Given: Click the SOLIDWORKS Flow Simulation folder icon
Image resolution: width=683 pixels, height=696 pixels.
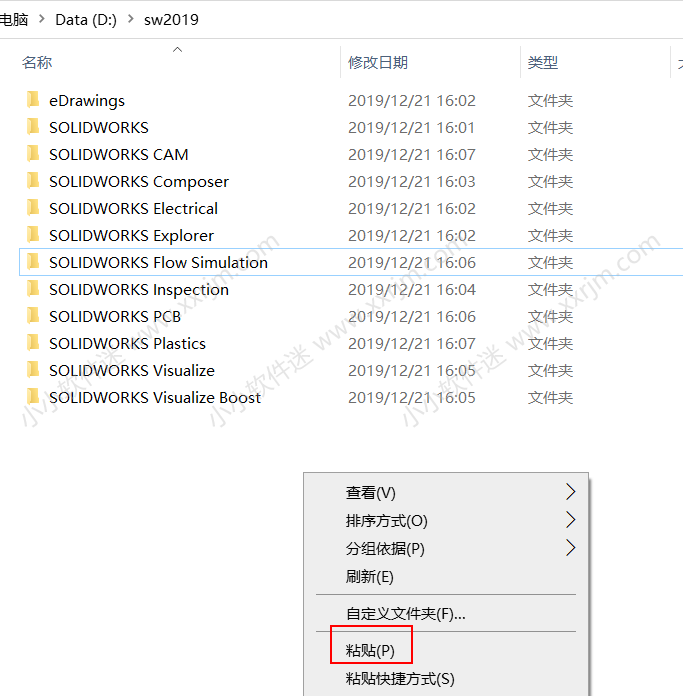Looking at the screenshot, I should 33,262.
